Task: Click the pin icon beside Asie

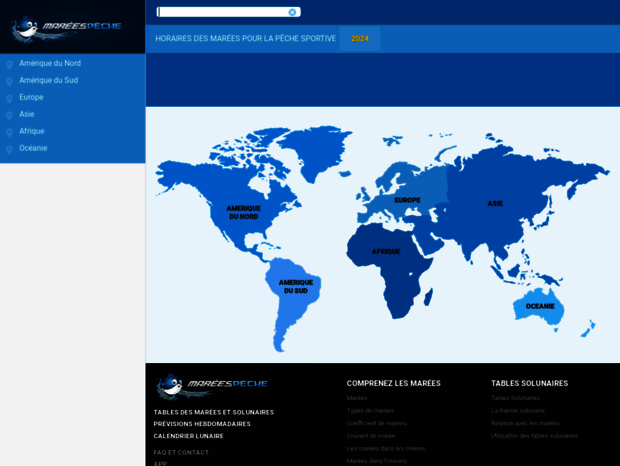Action: tap(9, 115)
